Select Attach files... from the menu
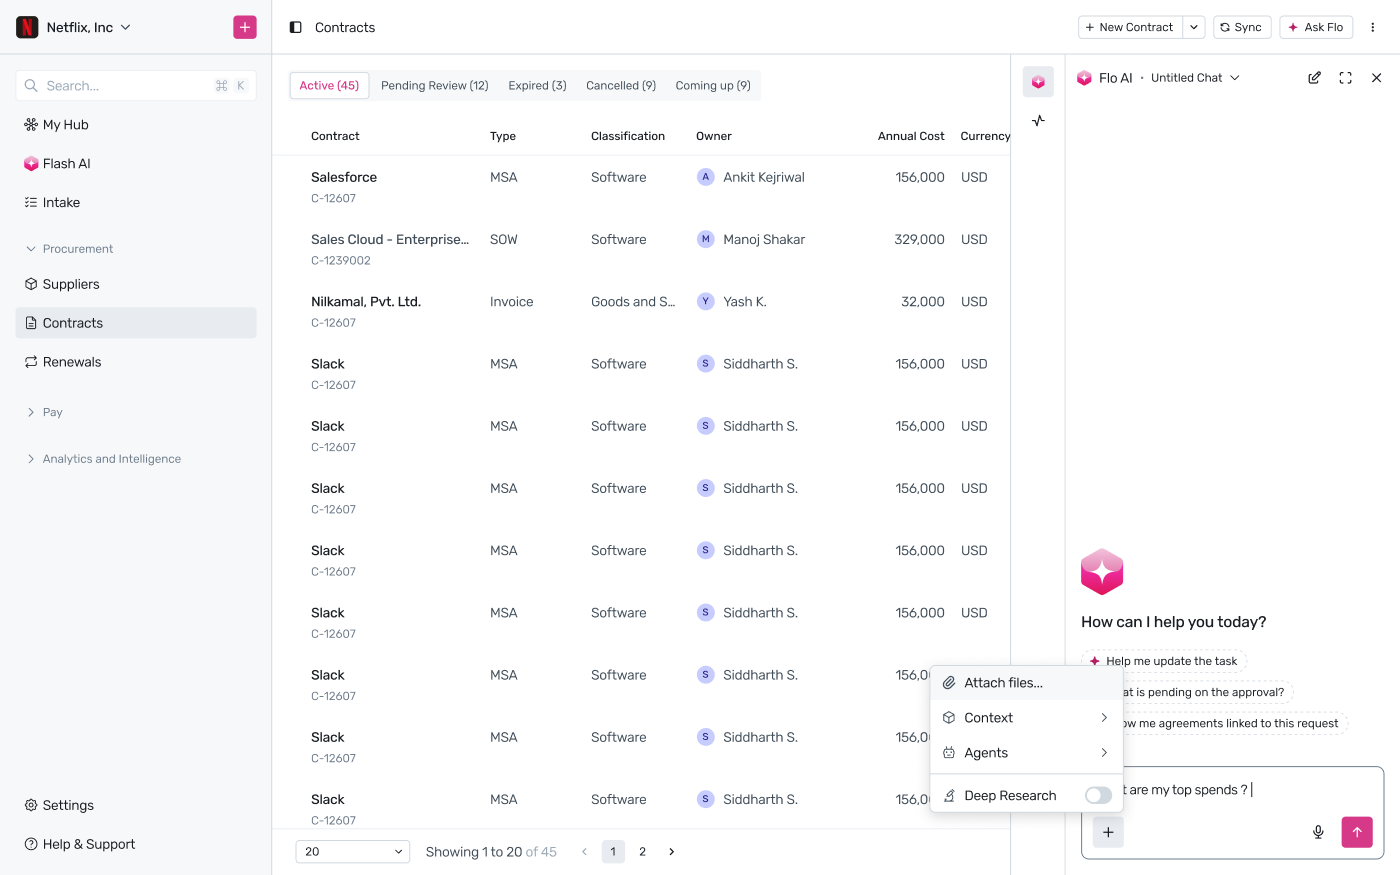 click(1027, 683)
